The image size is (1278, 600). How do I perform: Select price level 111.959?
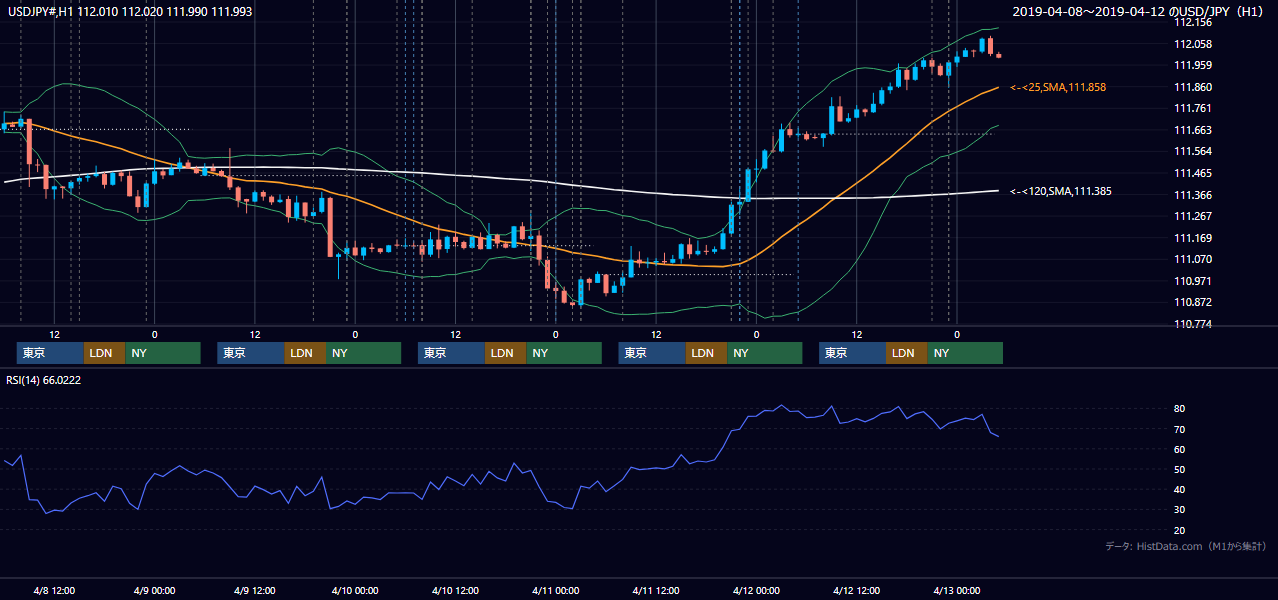1193,65
